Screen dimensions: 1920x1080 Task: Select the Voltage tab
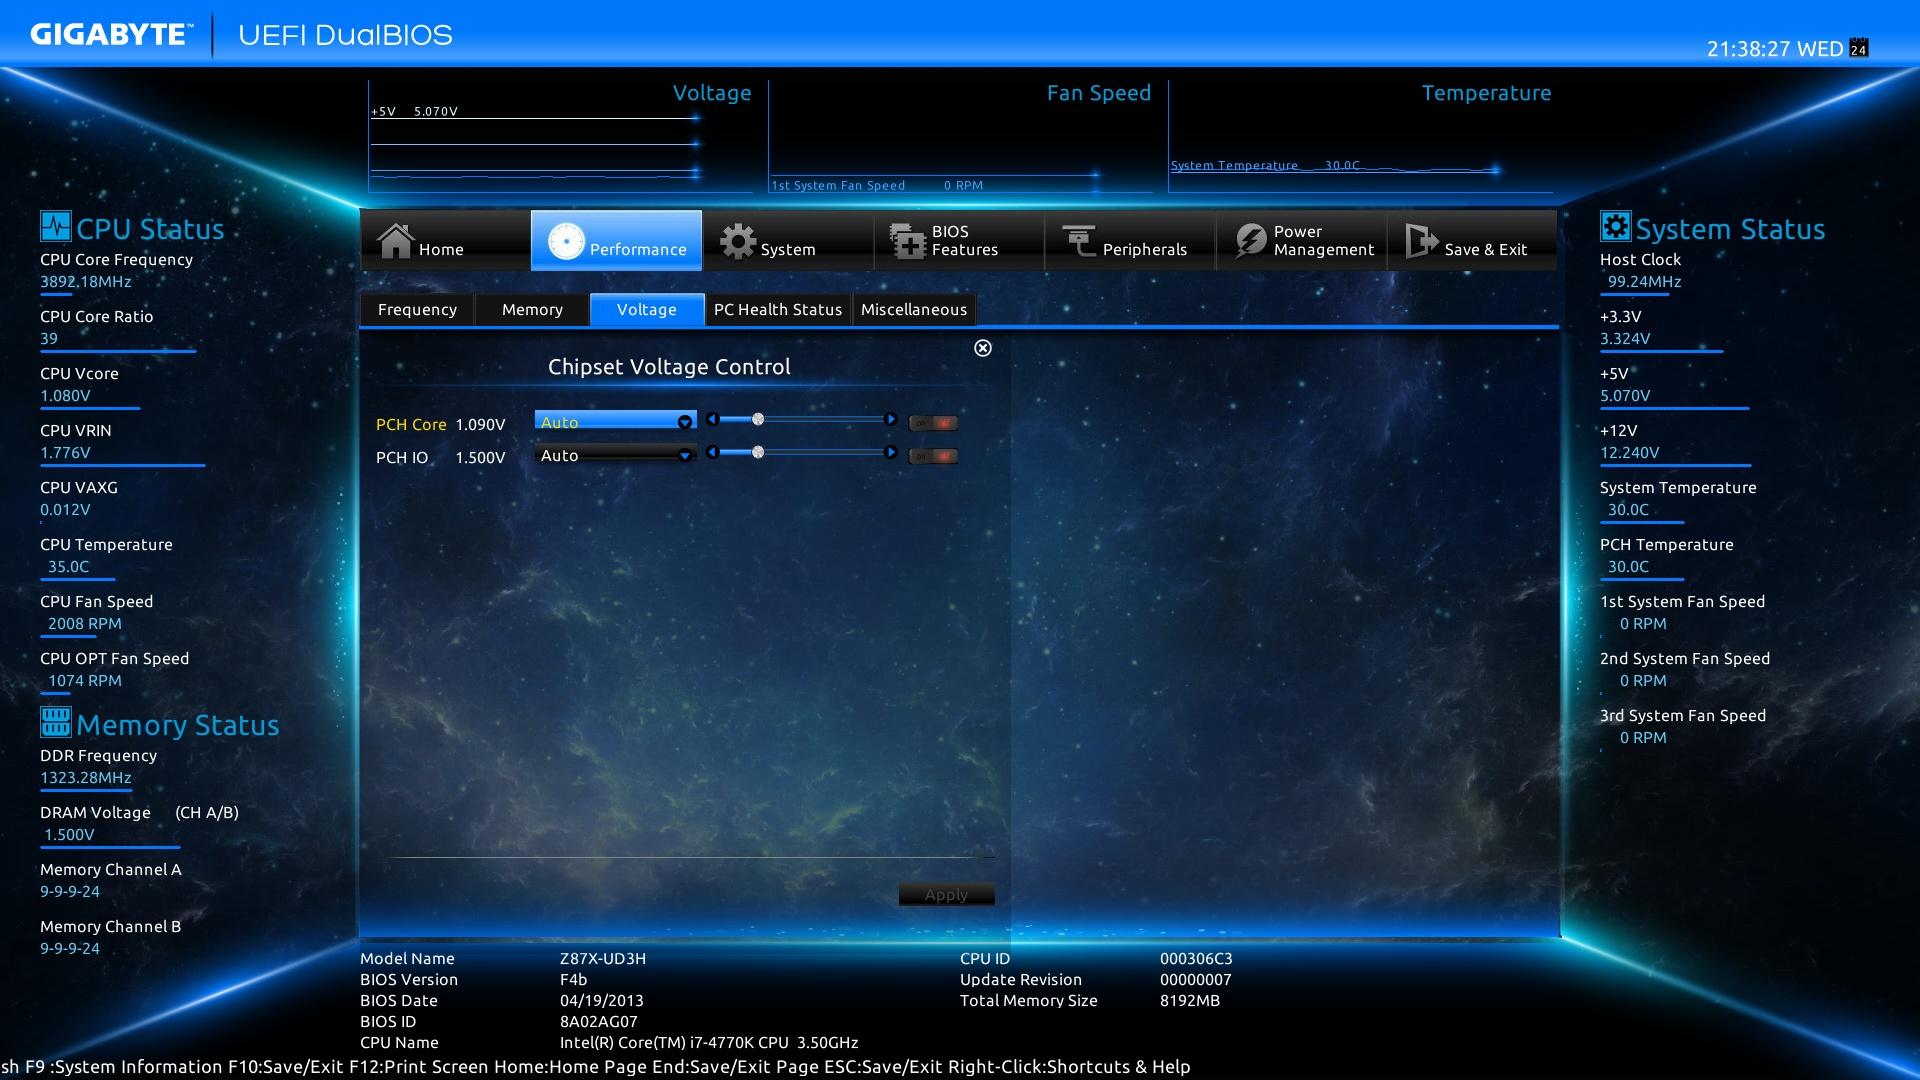click(x=647, y=309)
